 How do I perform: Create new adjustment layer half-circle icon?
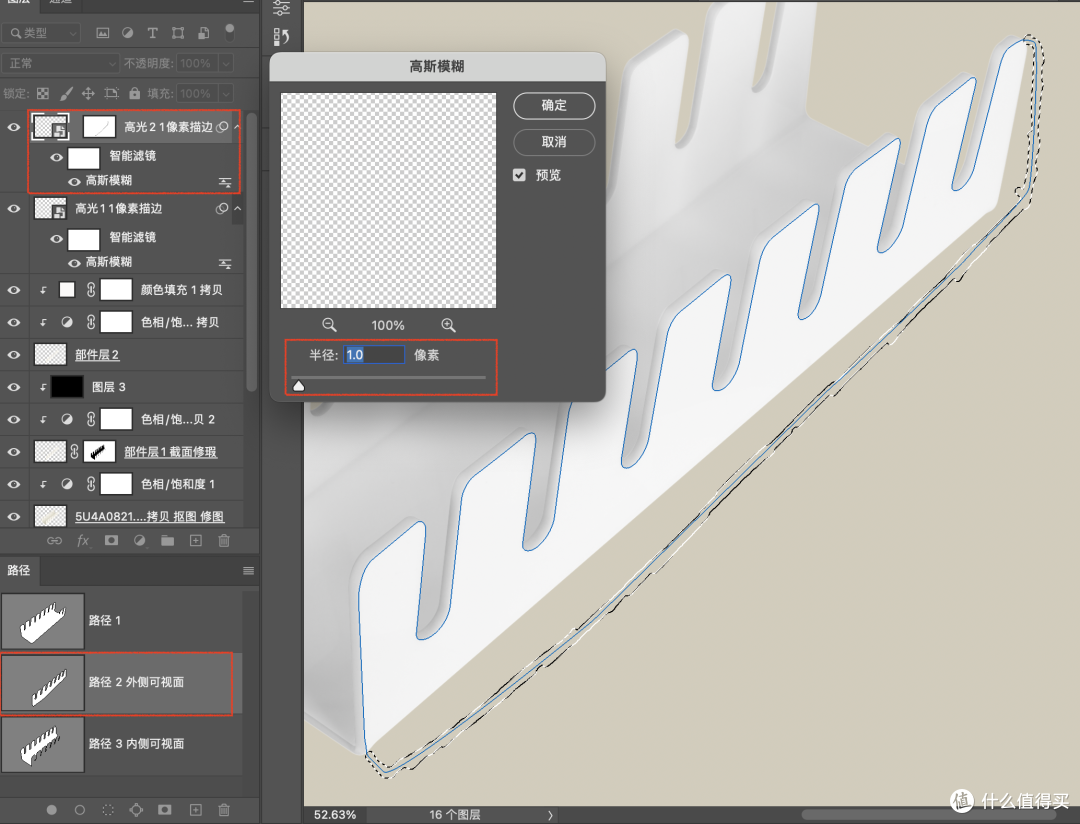pyautogui.click(x=139, y=541)
